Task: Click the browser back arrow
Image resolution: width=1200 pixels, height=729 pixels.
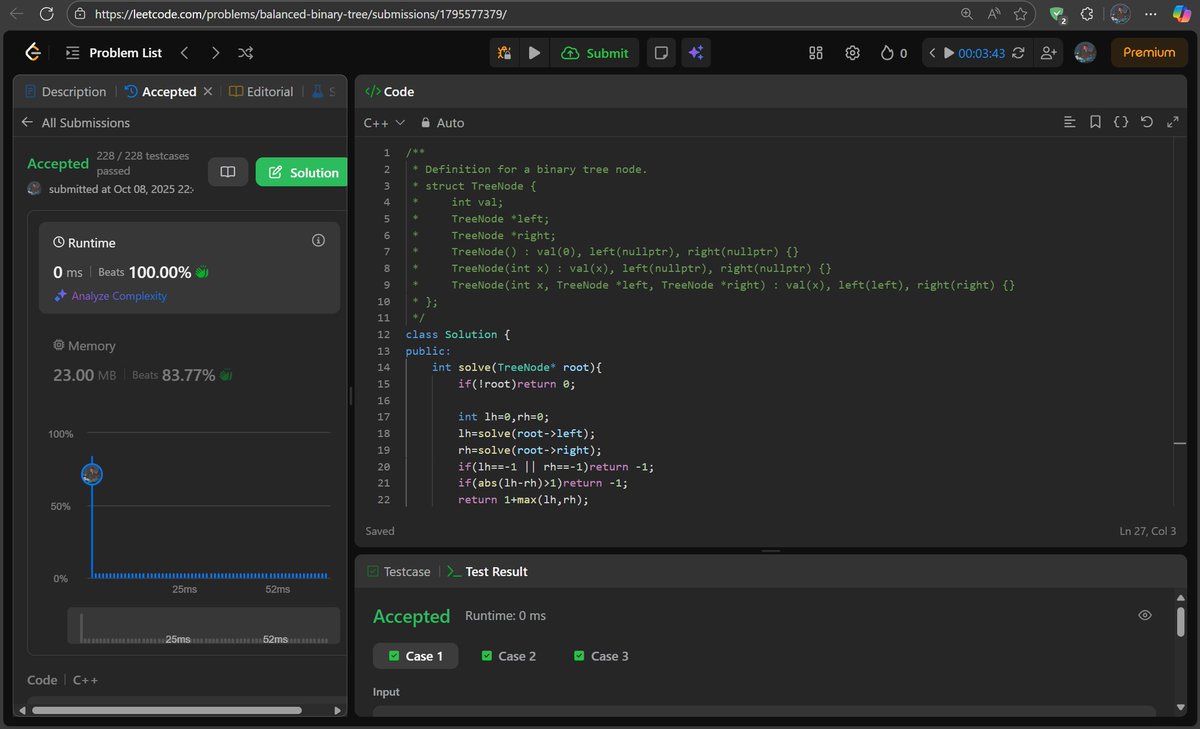Action: 15,14
